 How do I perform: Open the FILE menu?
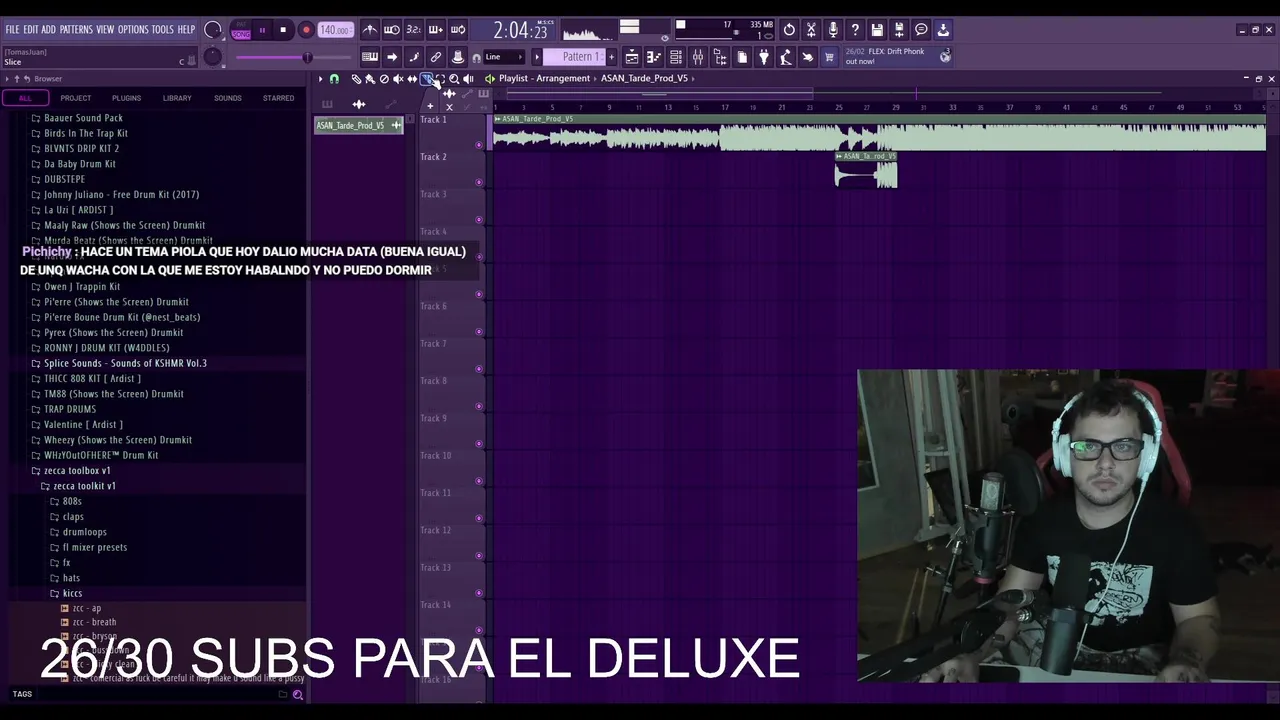(x=12, y=29)
